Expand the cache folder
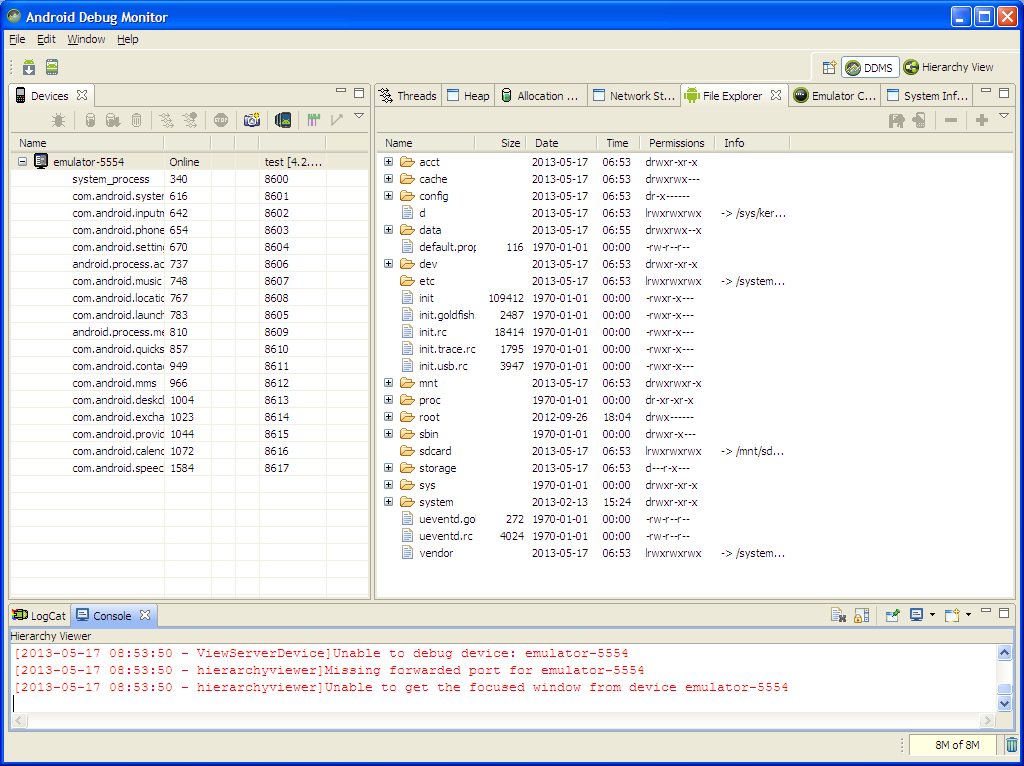 389,178
